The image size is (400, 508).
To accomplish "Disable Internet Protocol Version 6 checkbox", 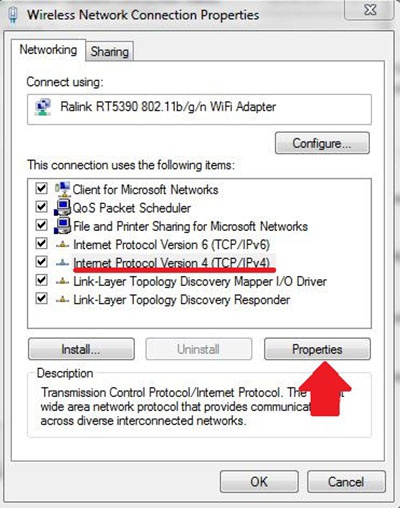I will pos(41,243).
